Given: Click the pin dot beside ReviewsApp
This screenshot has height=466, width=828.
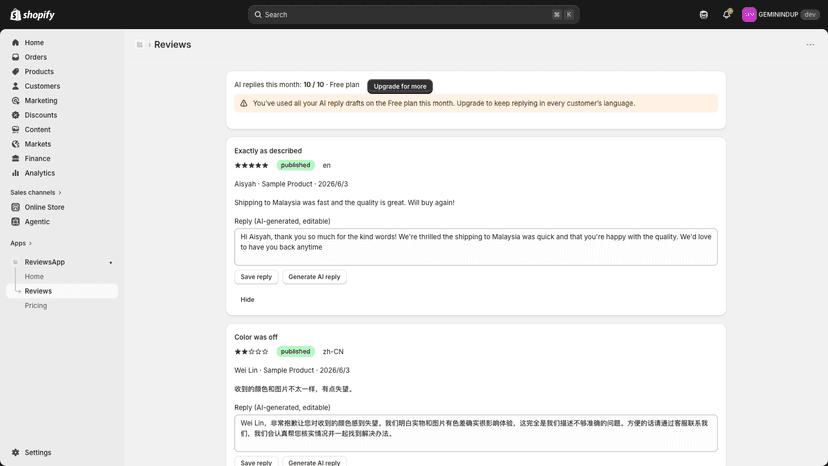Looking at the screenshot, I should tap(110, 263).
